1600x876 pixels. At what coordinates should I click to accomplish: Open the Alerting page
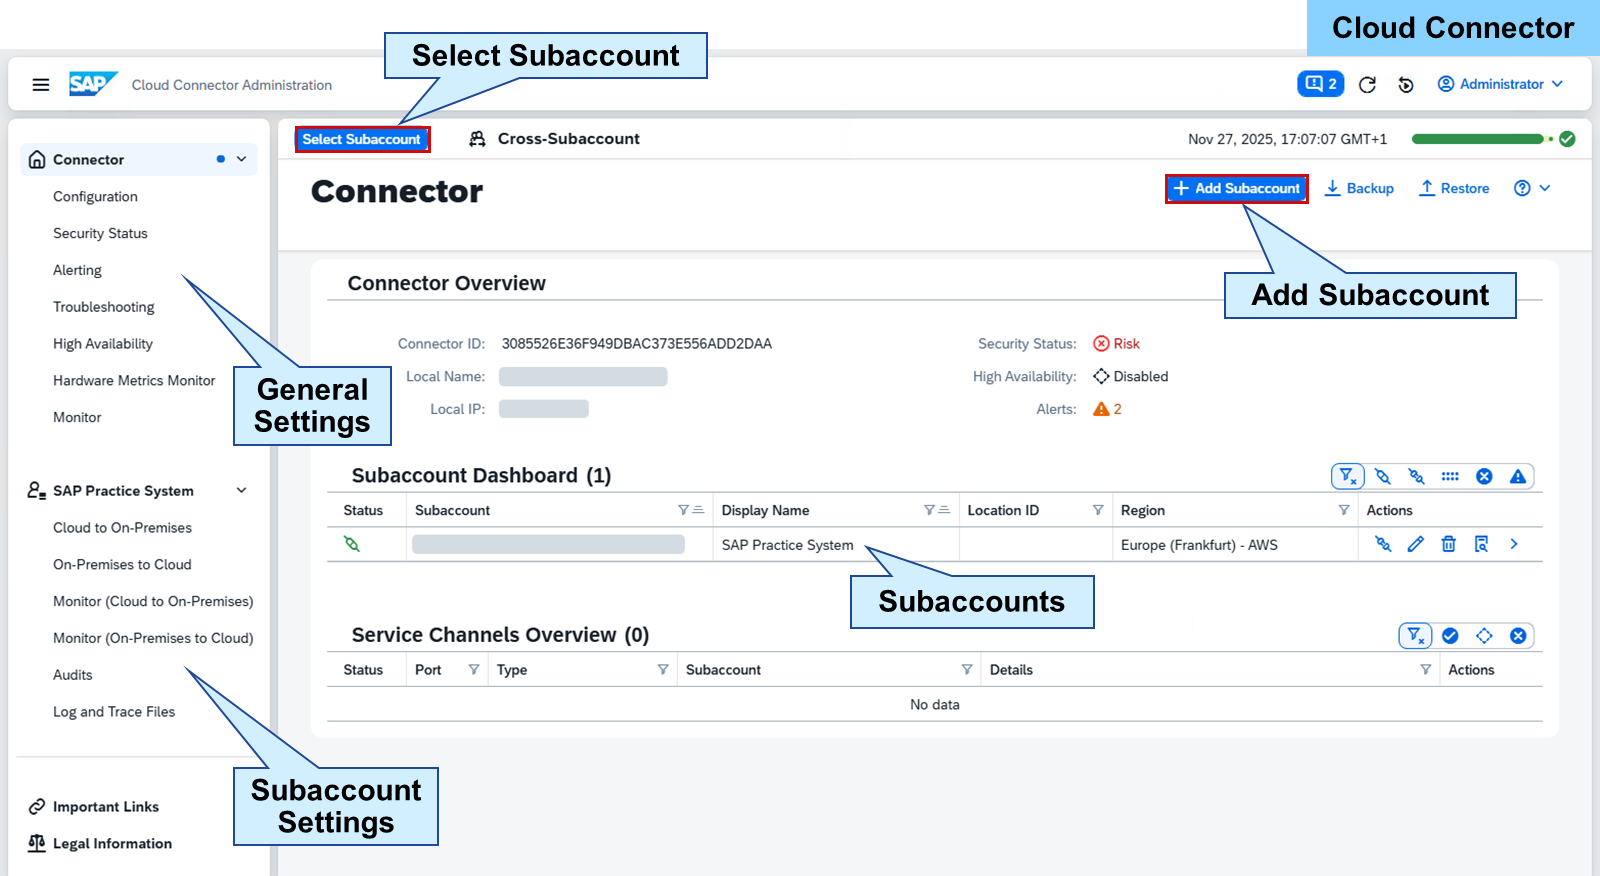pyautogui.click(x=77, y=270)
